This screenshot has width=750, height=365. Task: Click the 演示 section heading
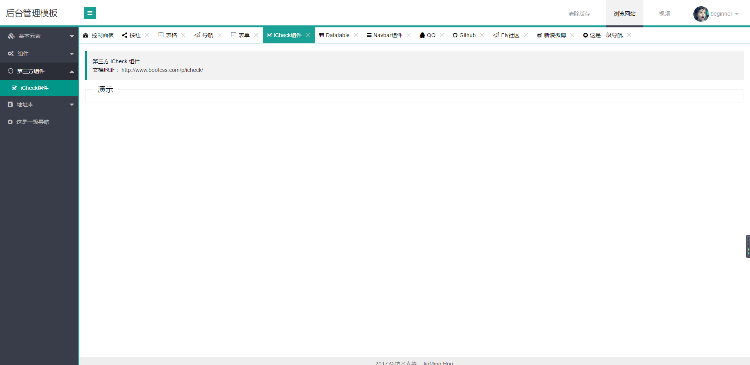tap(105, 89)
